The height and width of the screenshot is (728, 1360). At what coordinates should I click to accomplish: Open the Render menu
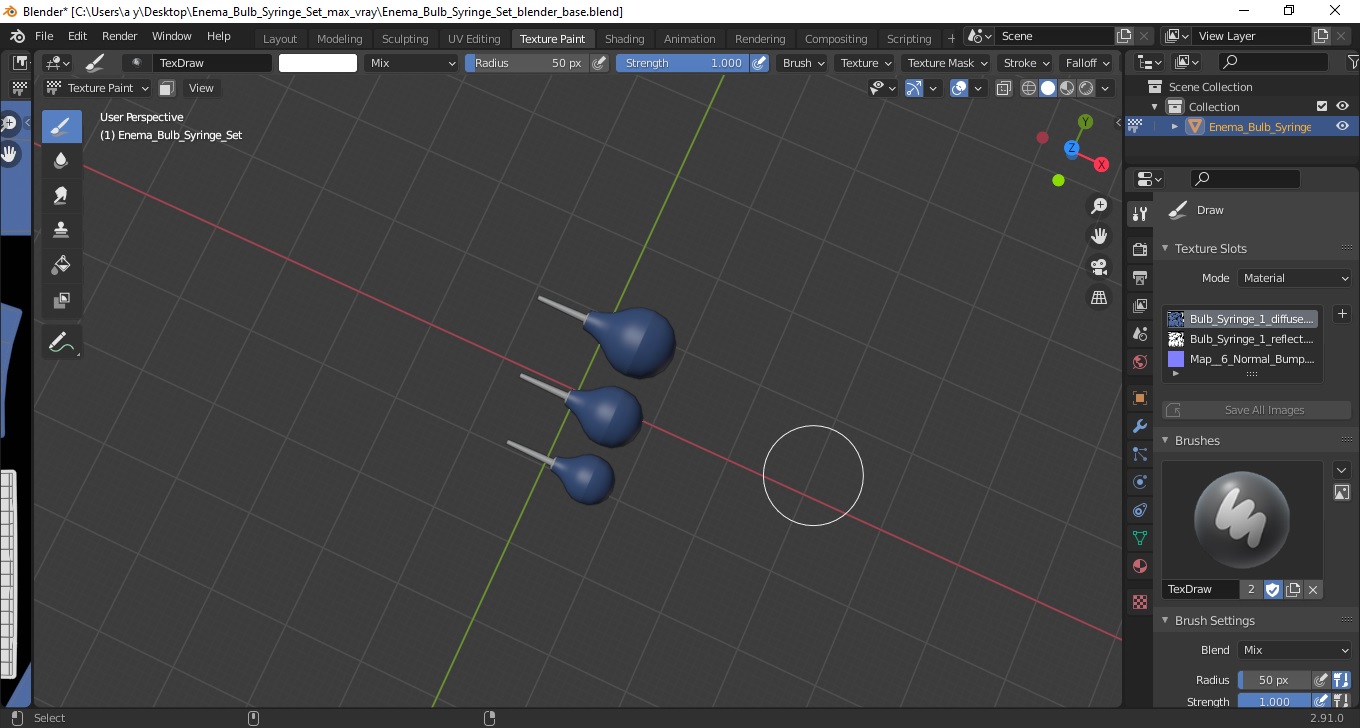120,36
